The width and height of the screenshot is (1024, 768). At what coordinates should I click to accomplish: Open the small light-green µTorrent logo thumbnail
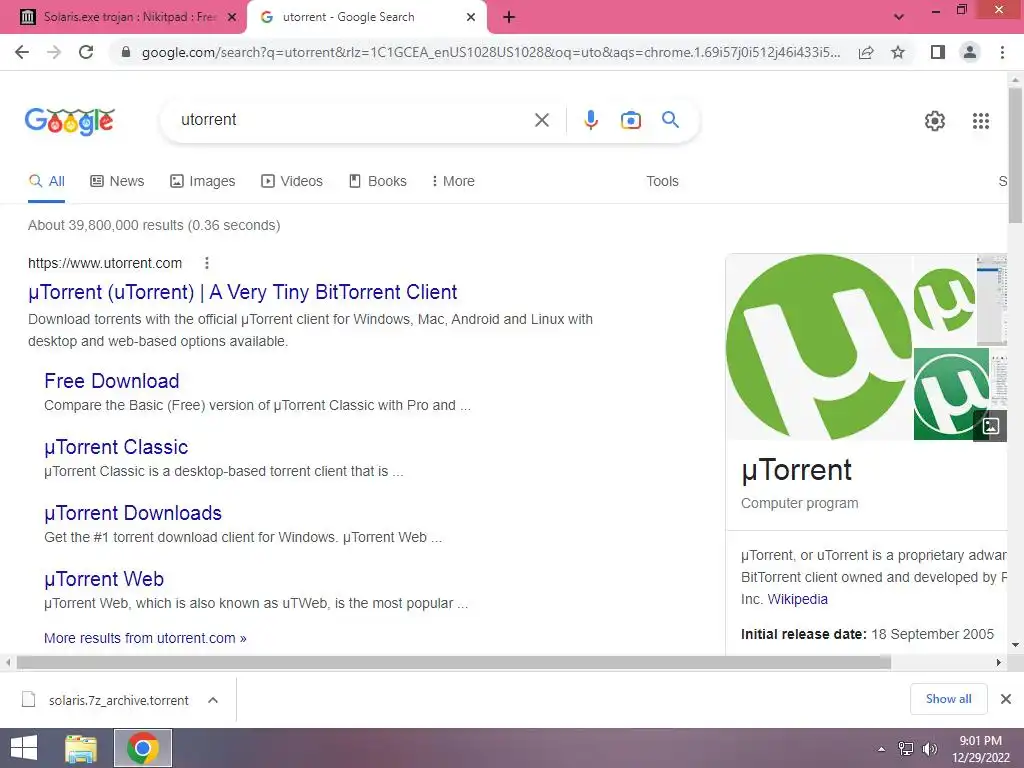pos(944,300)
